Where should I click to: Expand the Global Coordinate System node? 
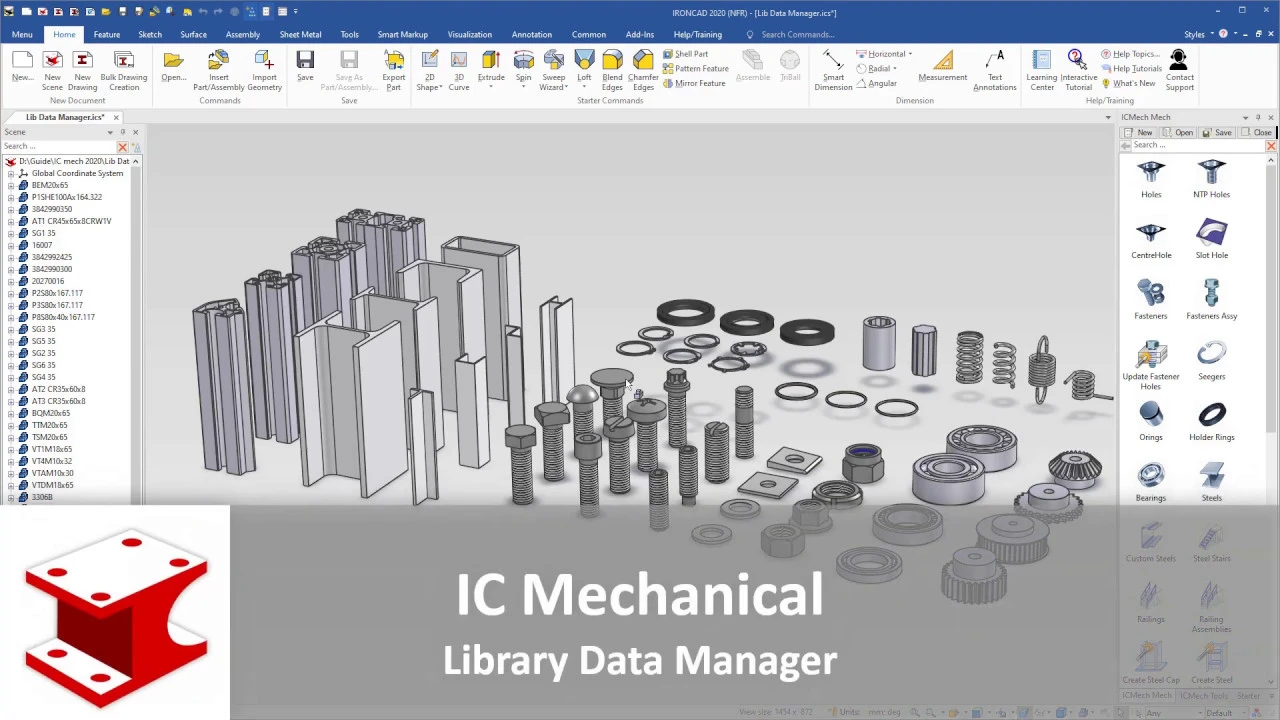point(11,173)
